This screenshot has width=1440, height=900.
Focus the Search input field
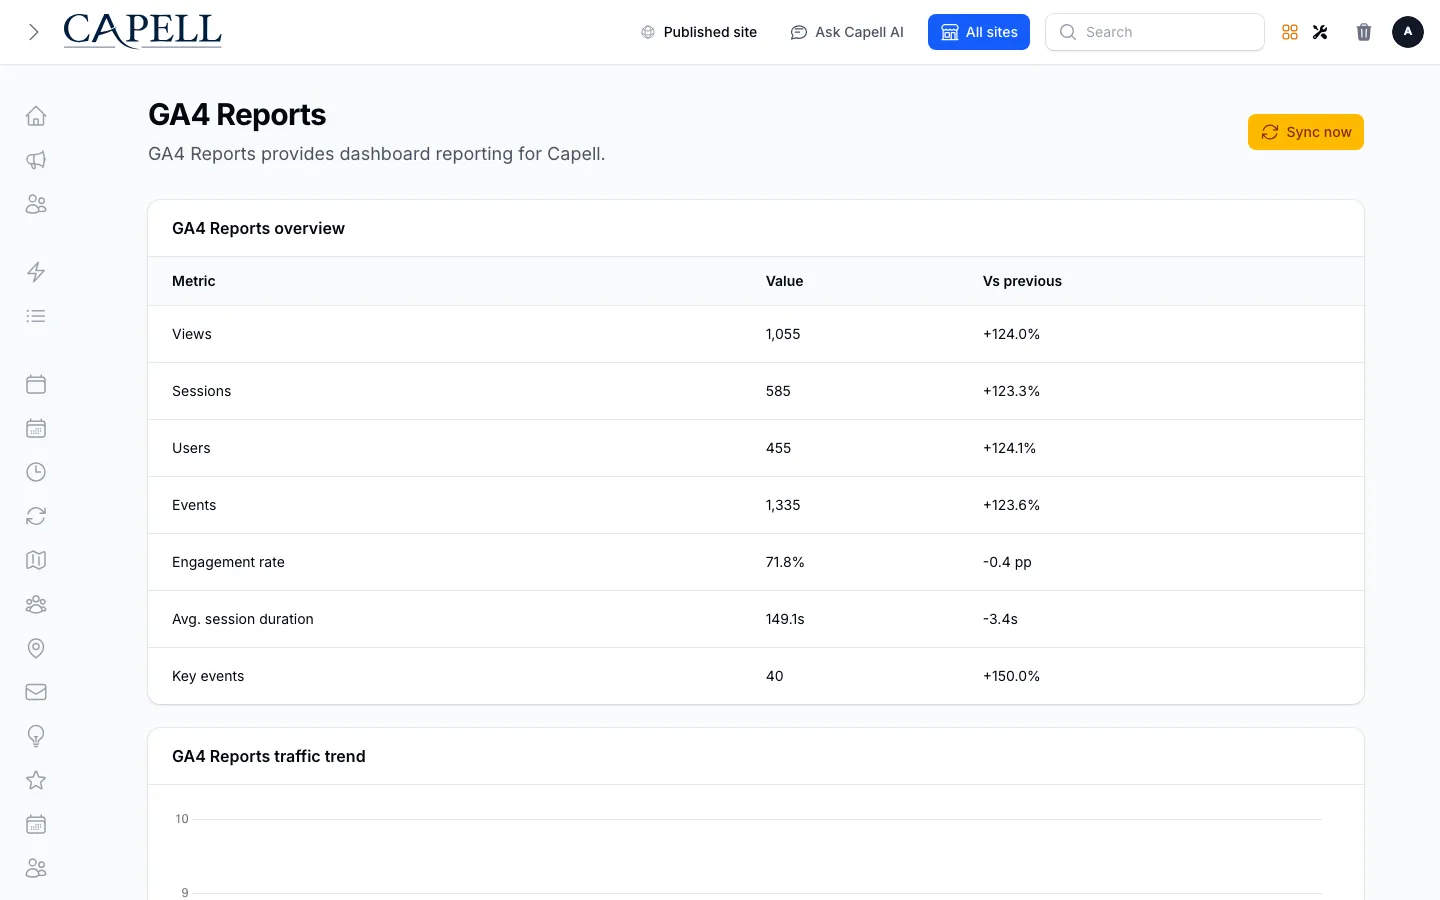[1155, 32]
